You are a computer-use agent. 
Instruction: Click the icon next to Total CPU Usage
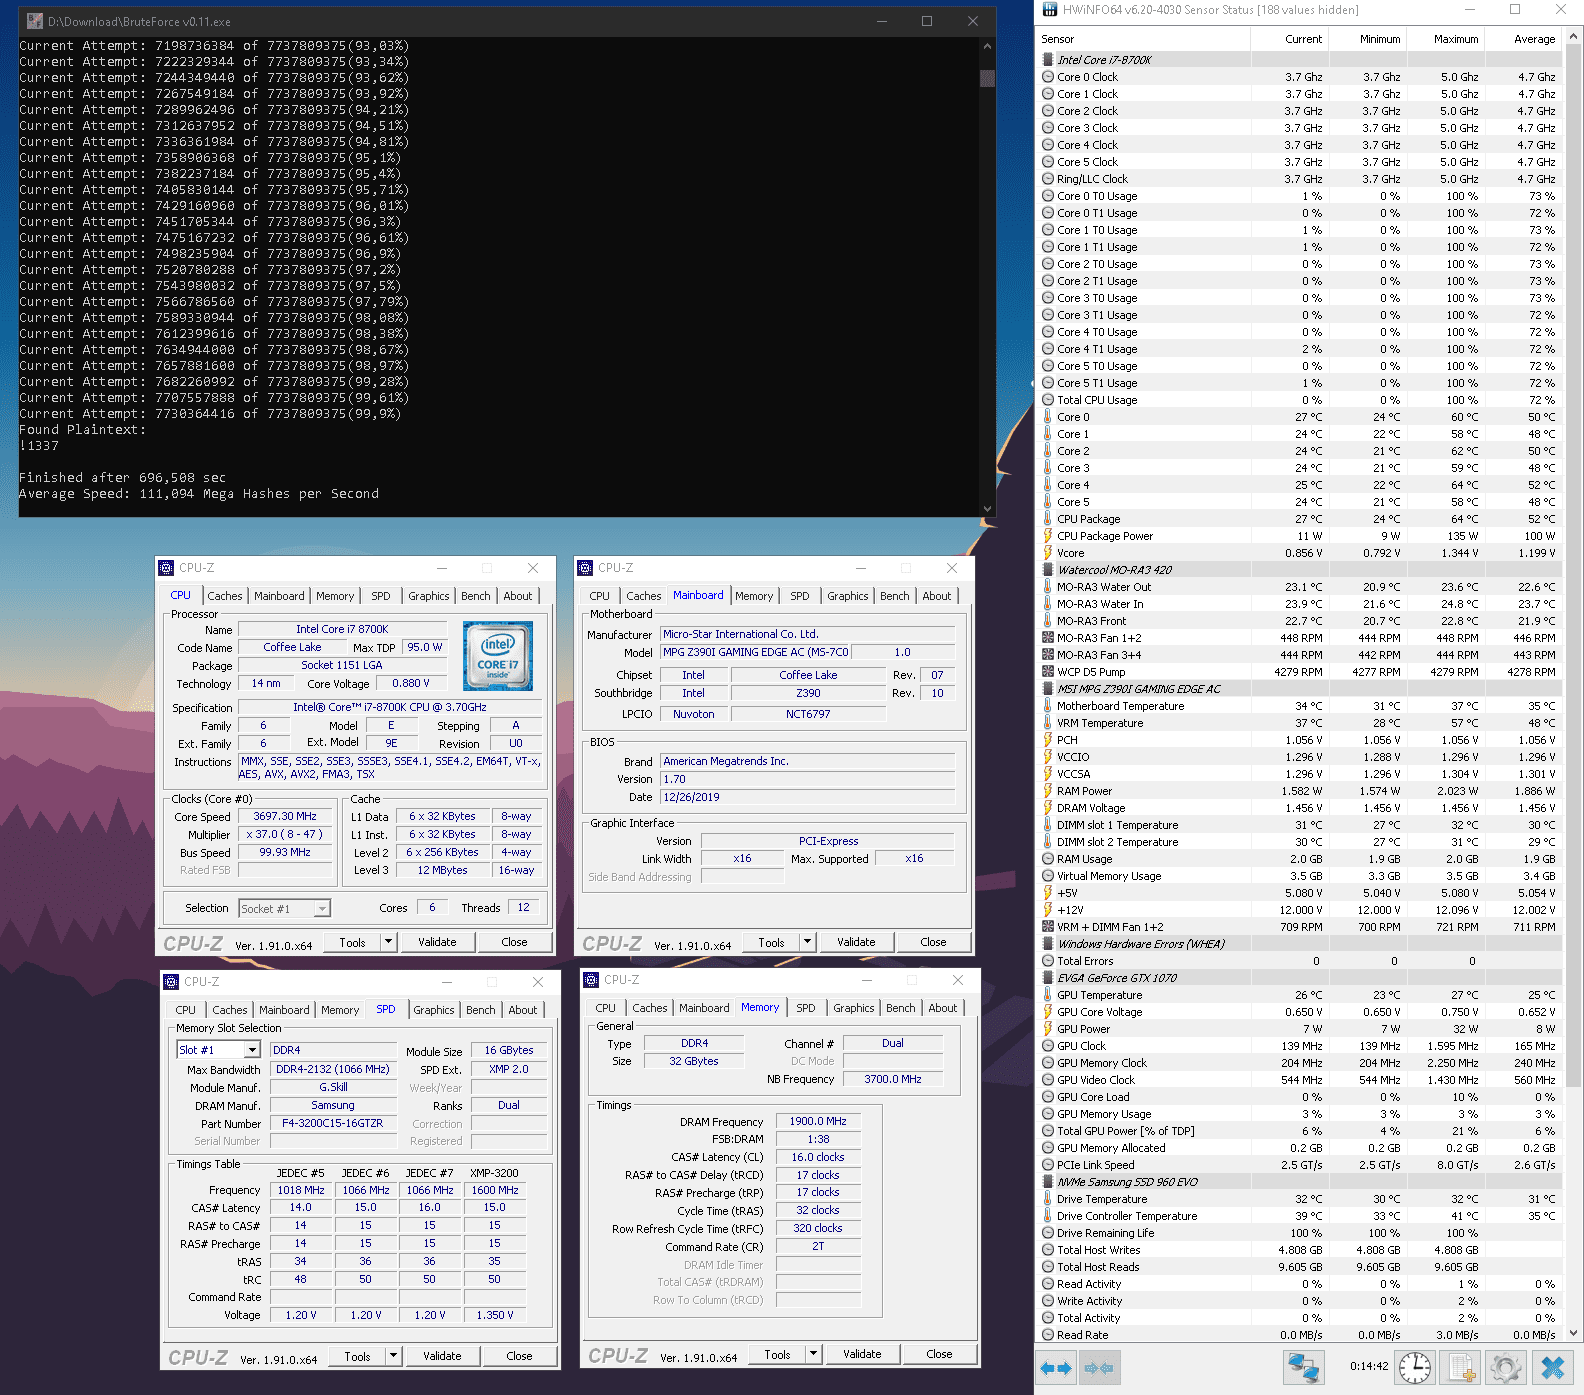(1048, 400)
